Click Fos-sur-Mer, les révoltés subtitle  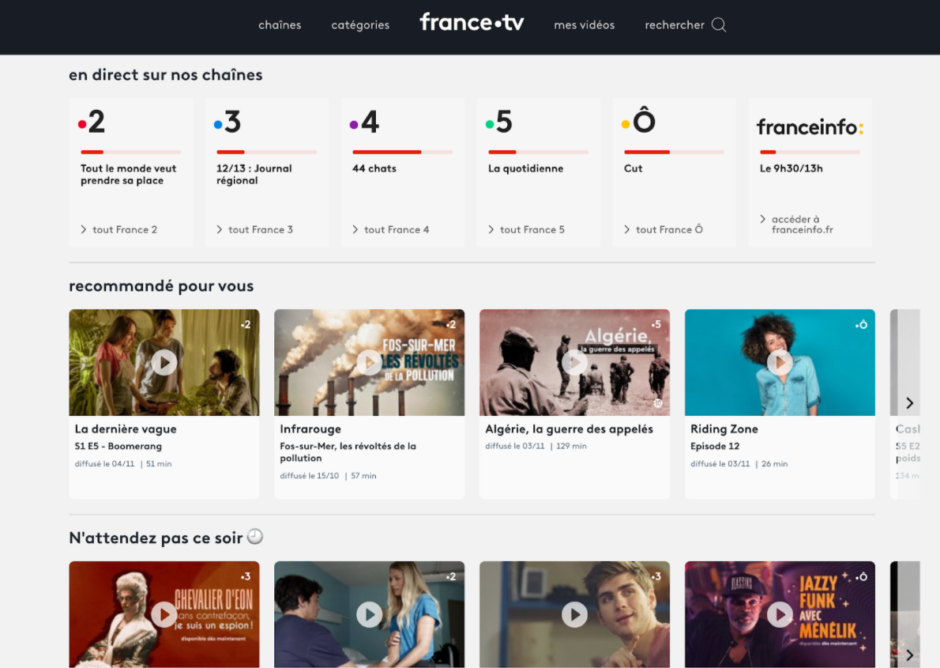coord(348,452)
